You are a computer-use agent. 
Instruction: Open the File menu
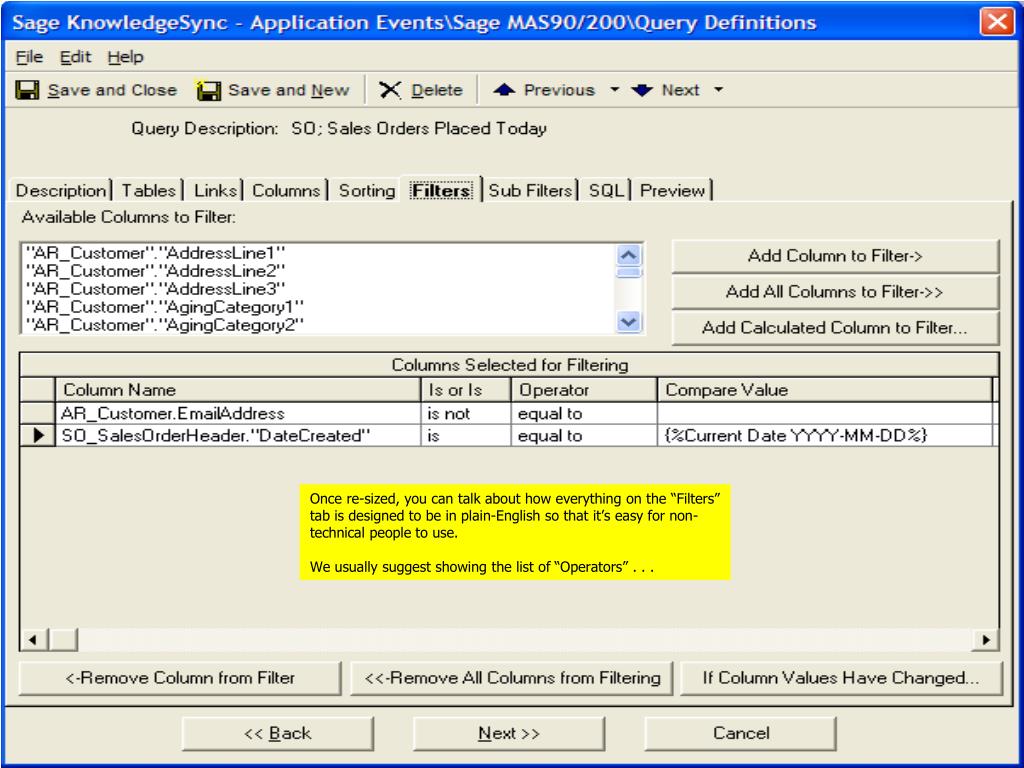coord(29,57)
